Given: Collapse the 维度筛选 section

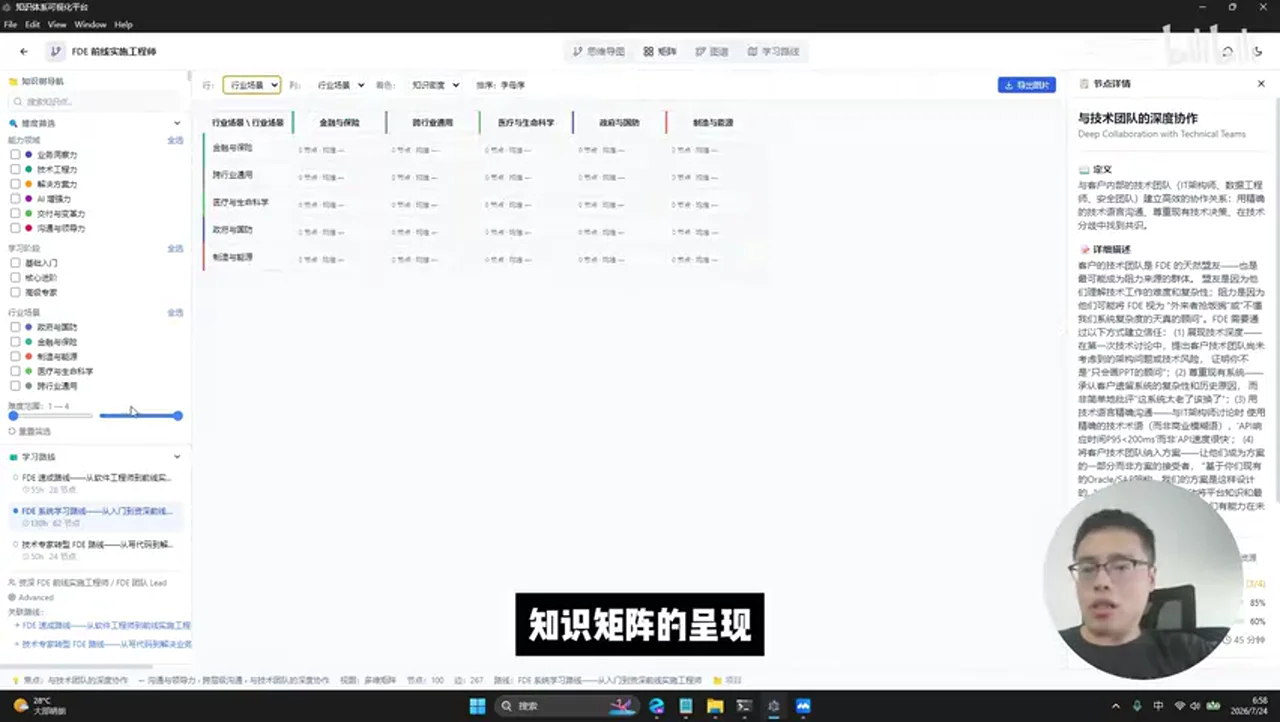Looking at the screenshot, I should coord(177,123).
